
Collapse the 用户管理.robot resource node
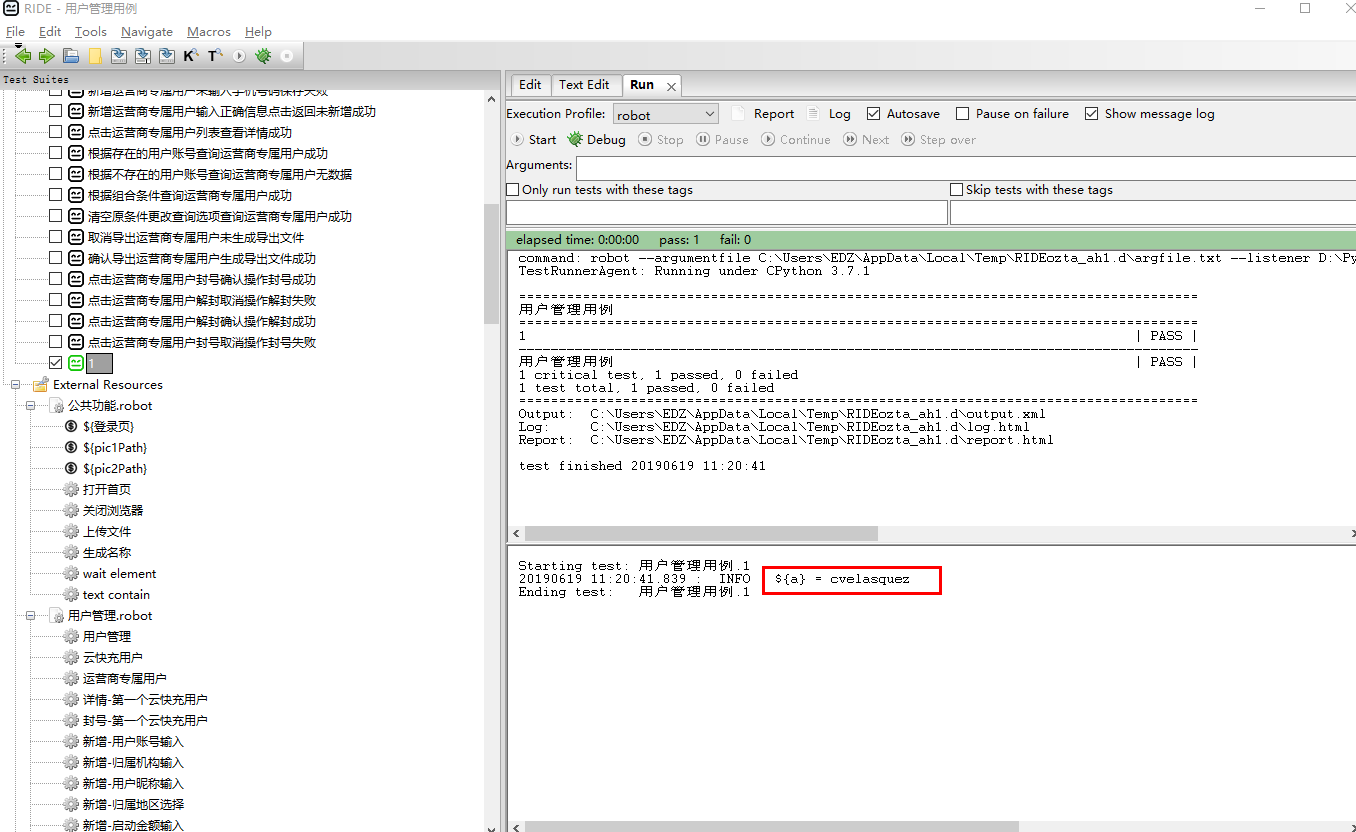tap(31, 615)
